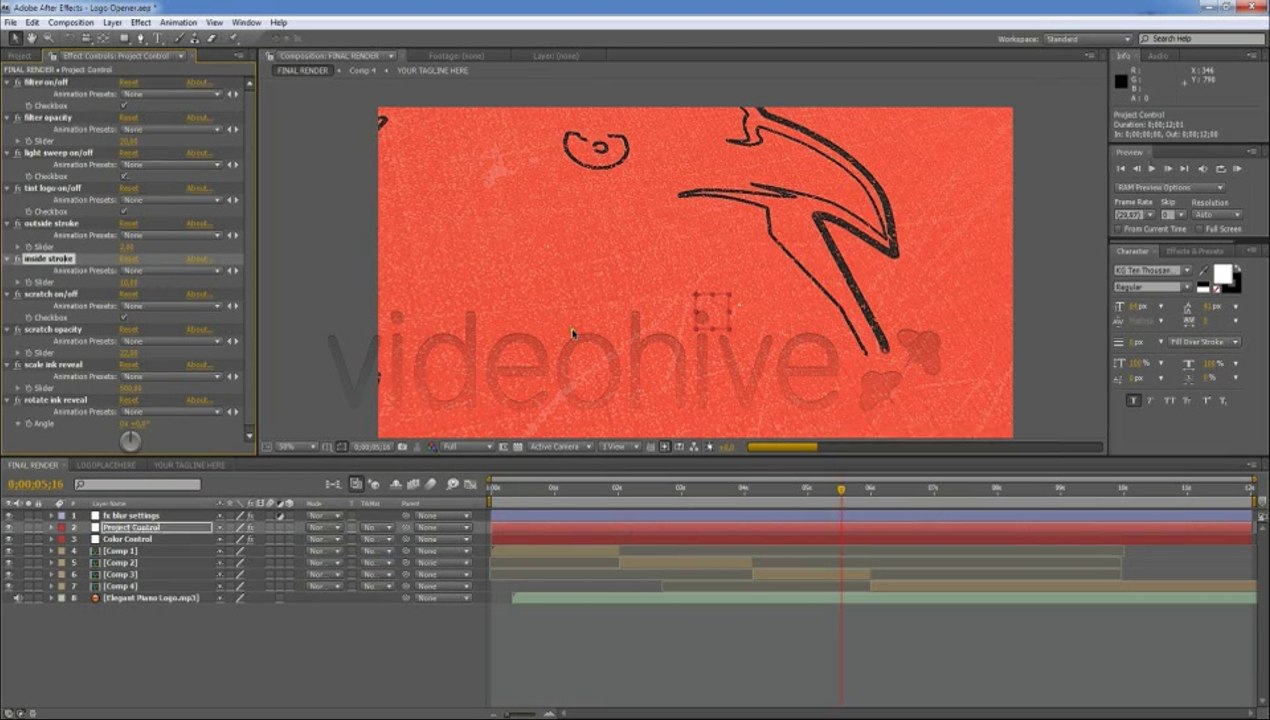The width and height of the screenshot is (1270, 720).
Task: Hide the [Comp 1] layer
Action: click(9, 551)
